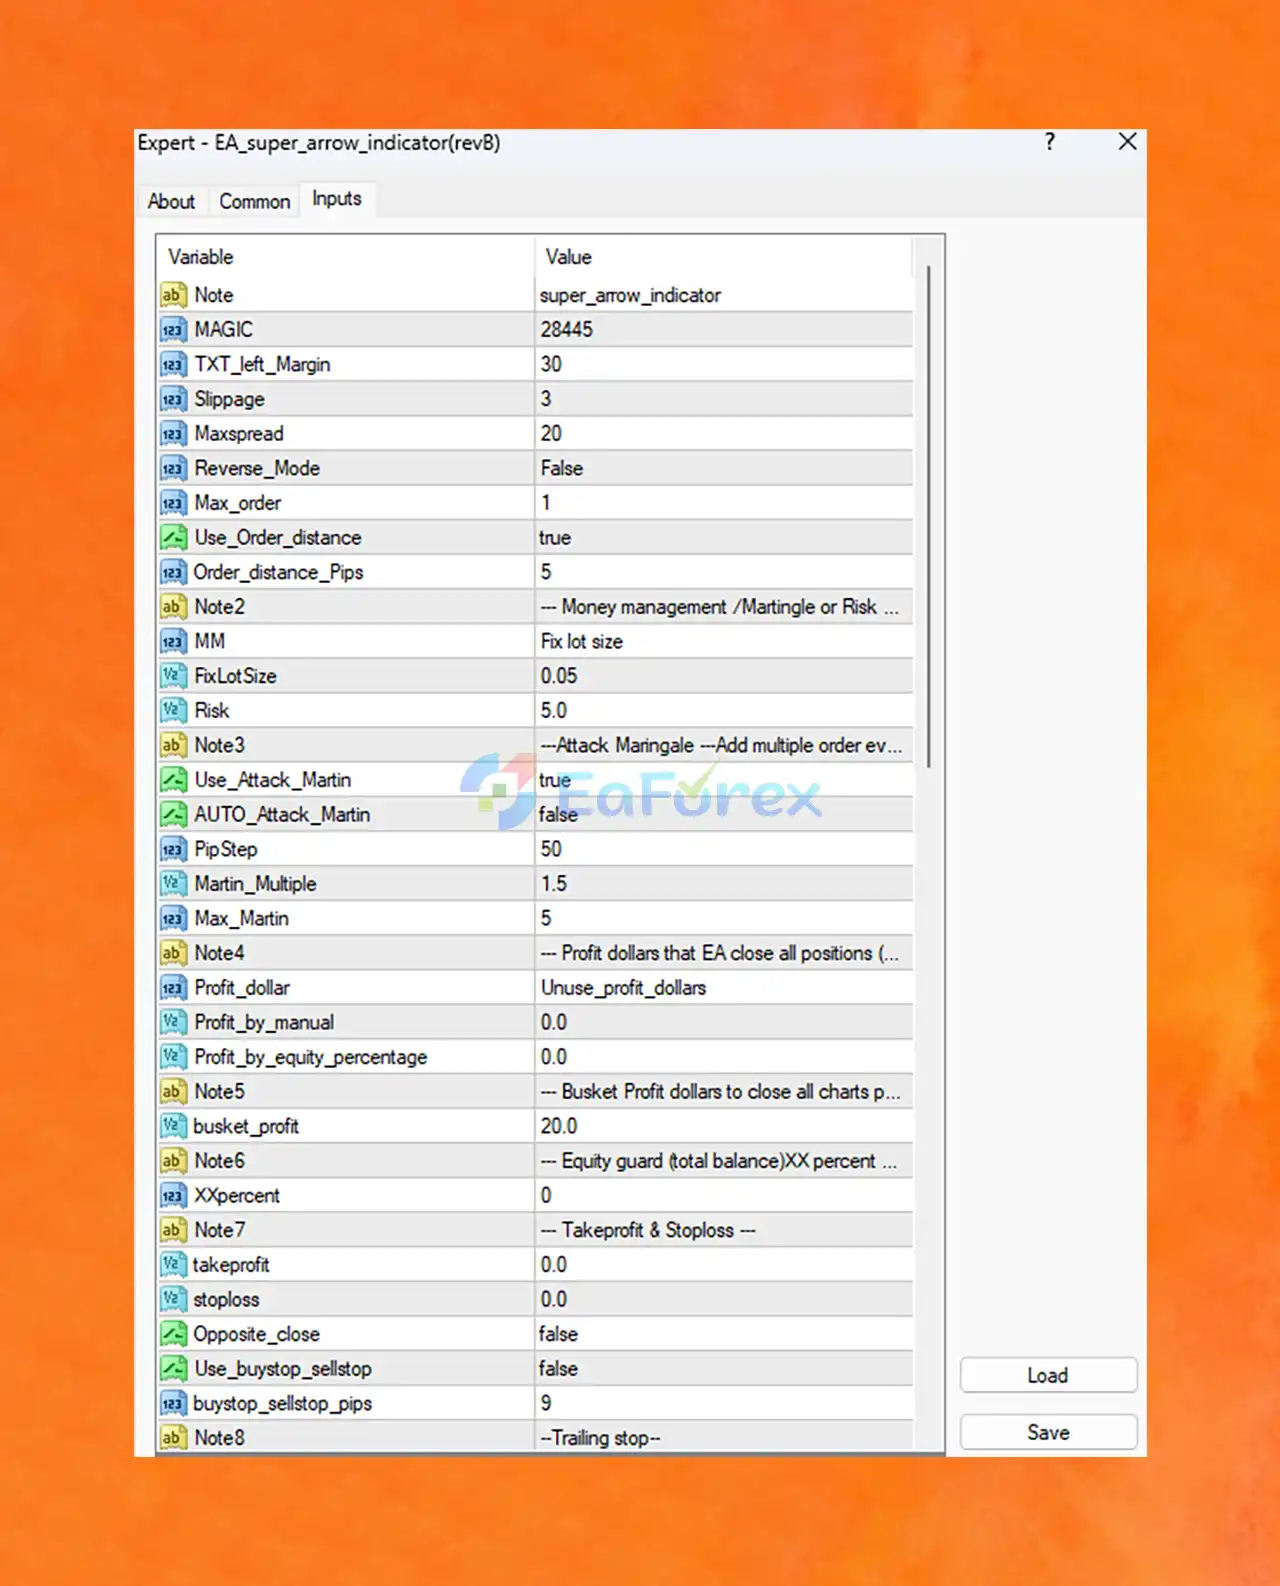Click the boolean icon beside Use_buystop_sellstop
The width and height of the screenshot is (1280, 1586).
tap(174, 1369)
